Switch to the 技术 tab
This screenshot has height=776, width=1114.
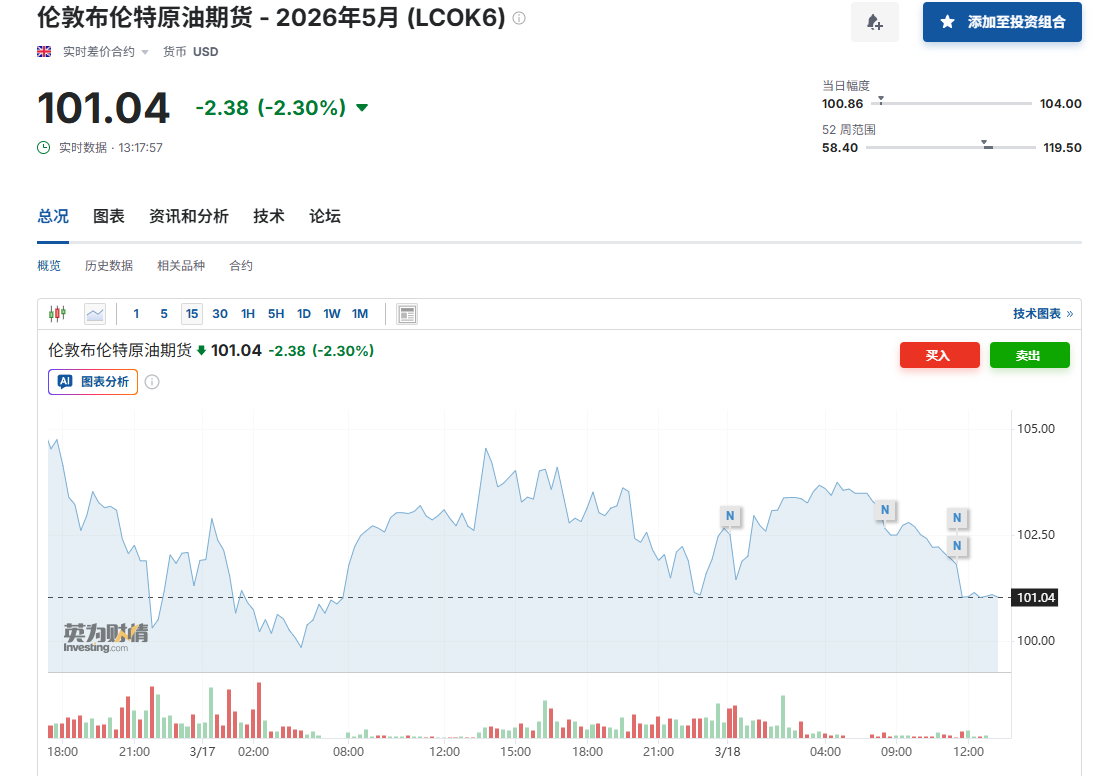(x=268, y=216)
